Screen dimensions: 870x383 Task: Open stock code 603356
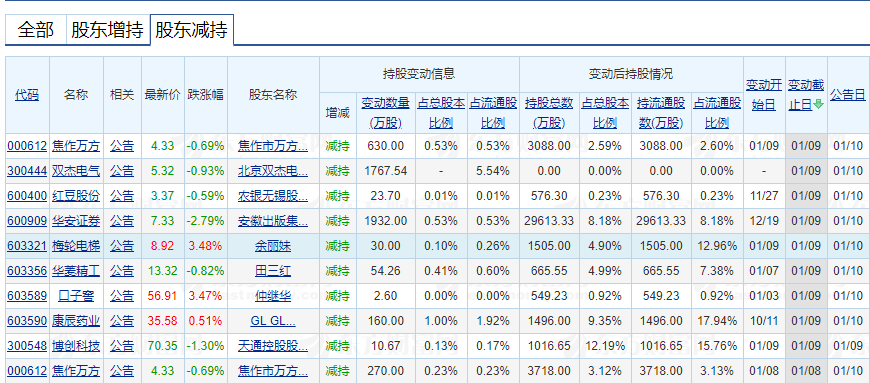tap(27, 271)
